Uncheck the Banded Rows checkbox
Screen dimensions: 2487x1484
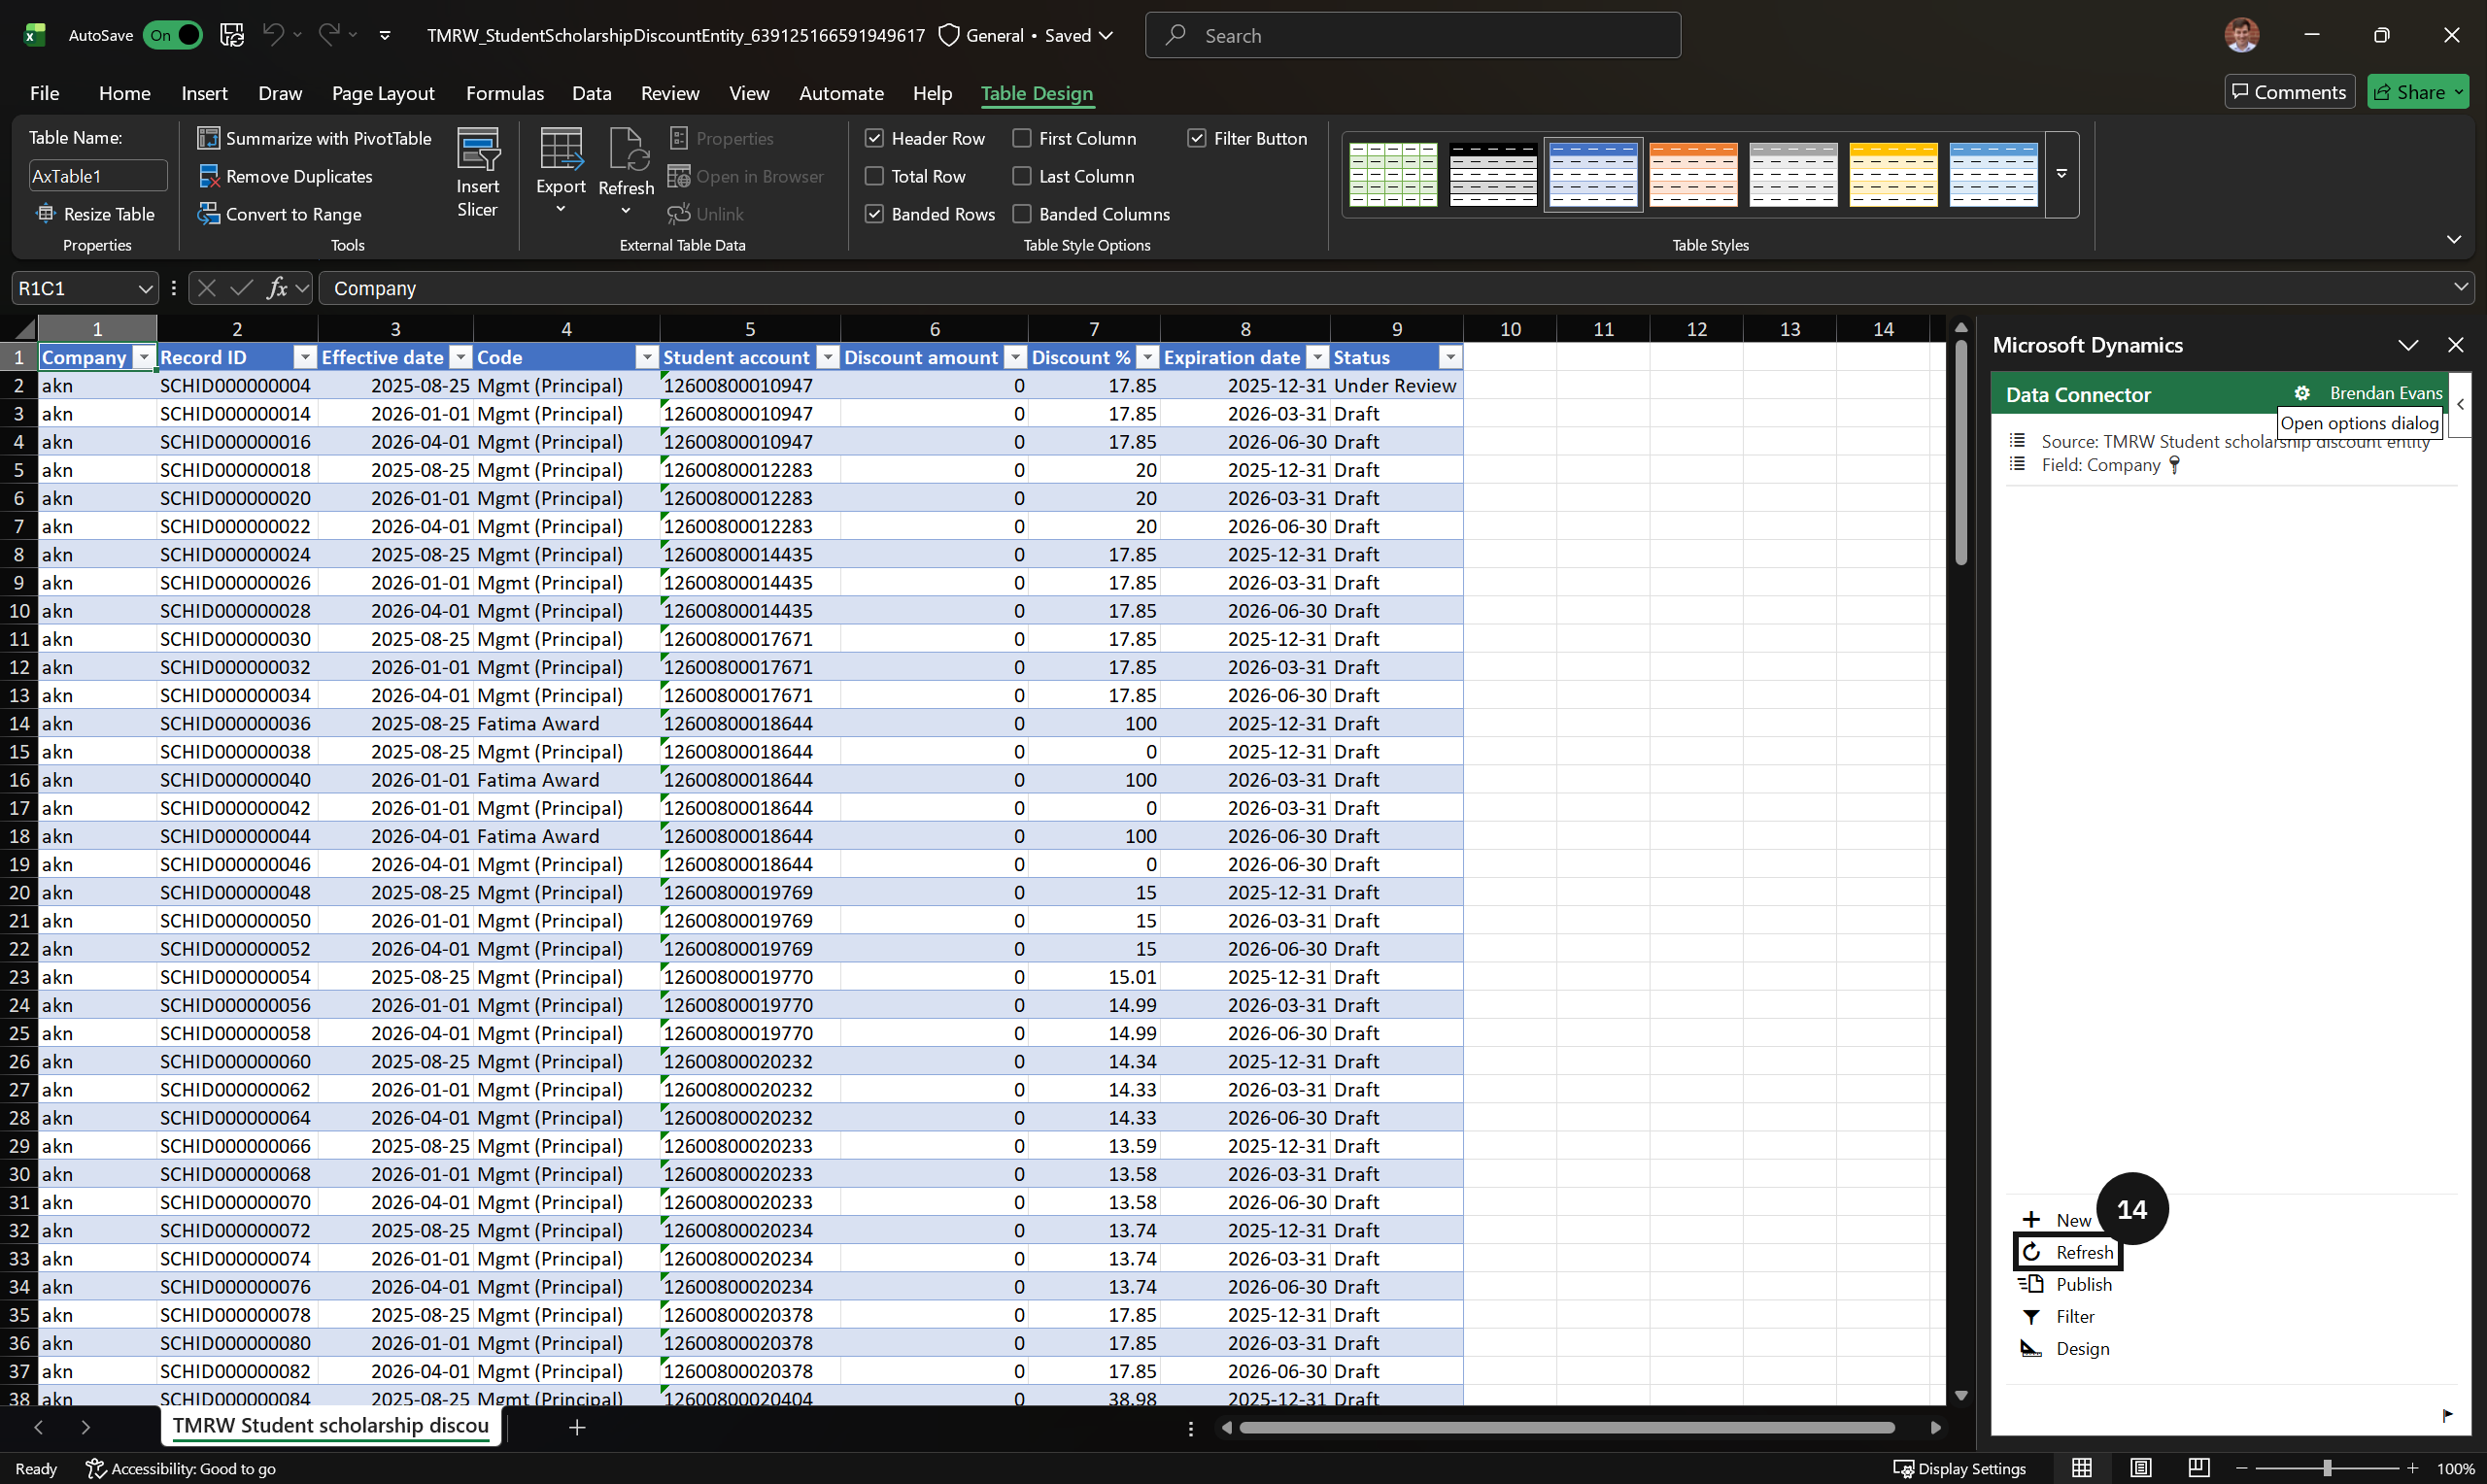(x=874, y=214)
